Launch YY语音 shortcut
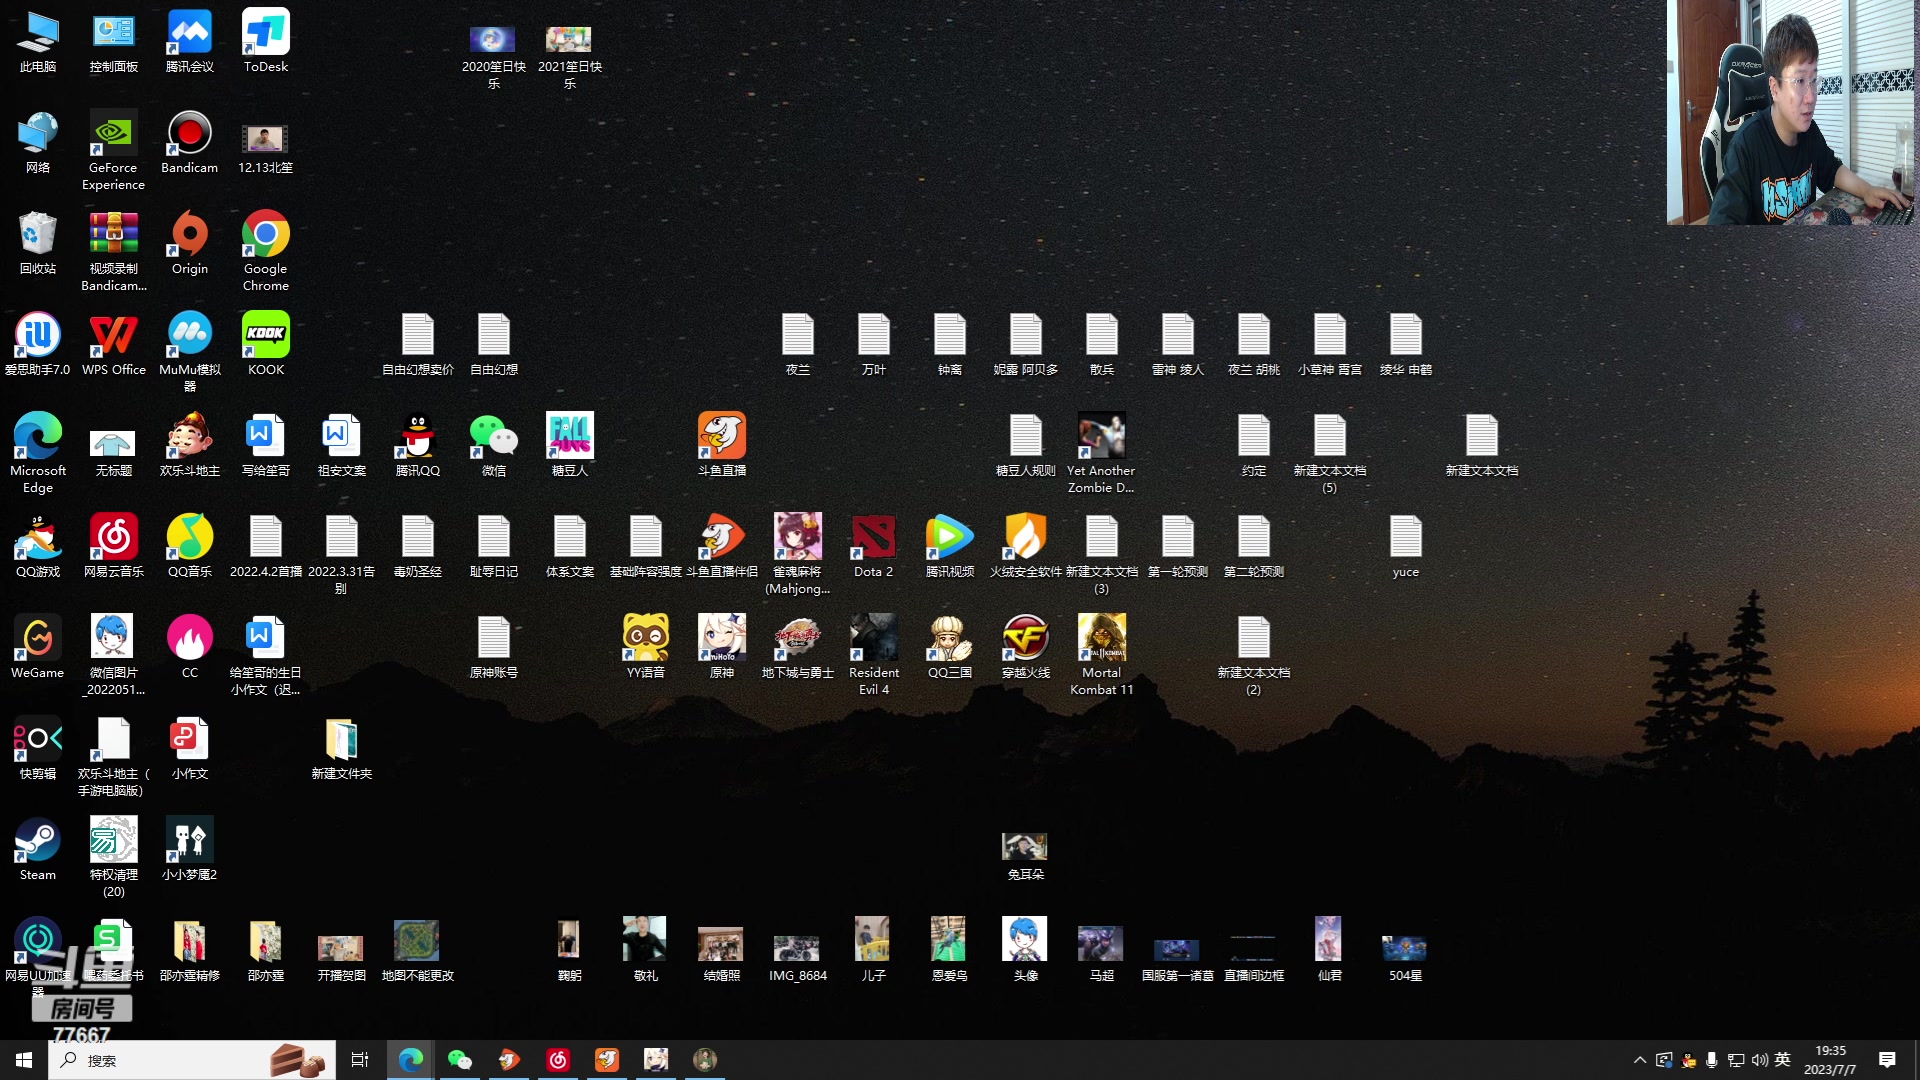Screen dimensions: 1920x1080 pyautogui.click(x=646, y=647)
